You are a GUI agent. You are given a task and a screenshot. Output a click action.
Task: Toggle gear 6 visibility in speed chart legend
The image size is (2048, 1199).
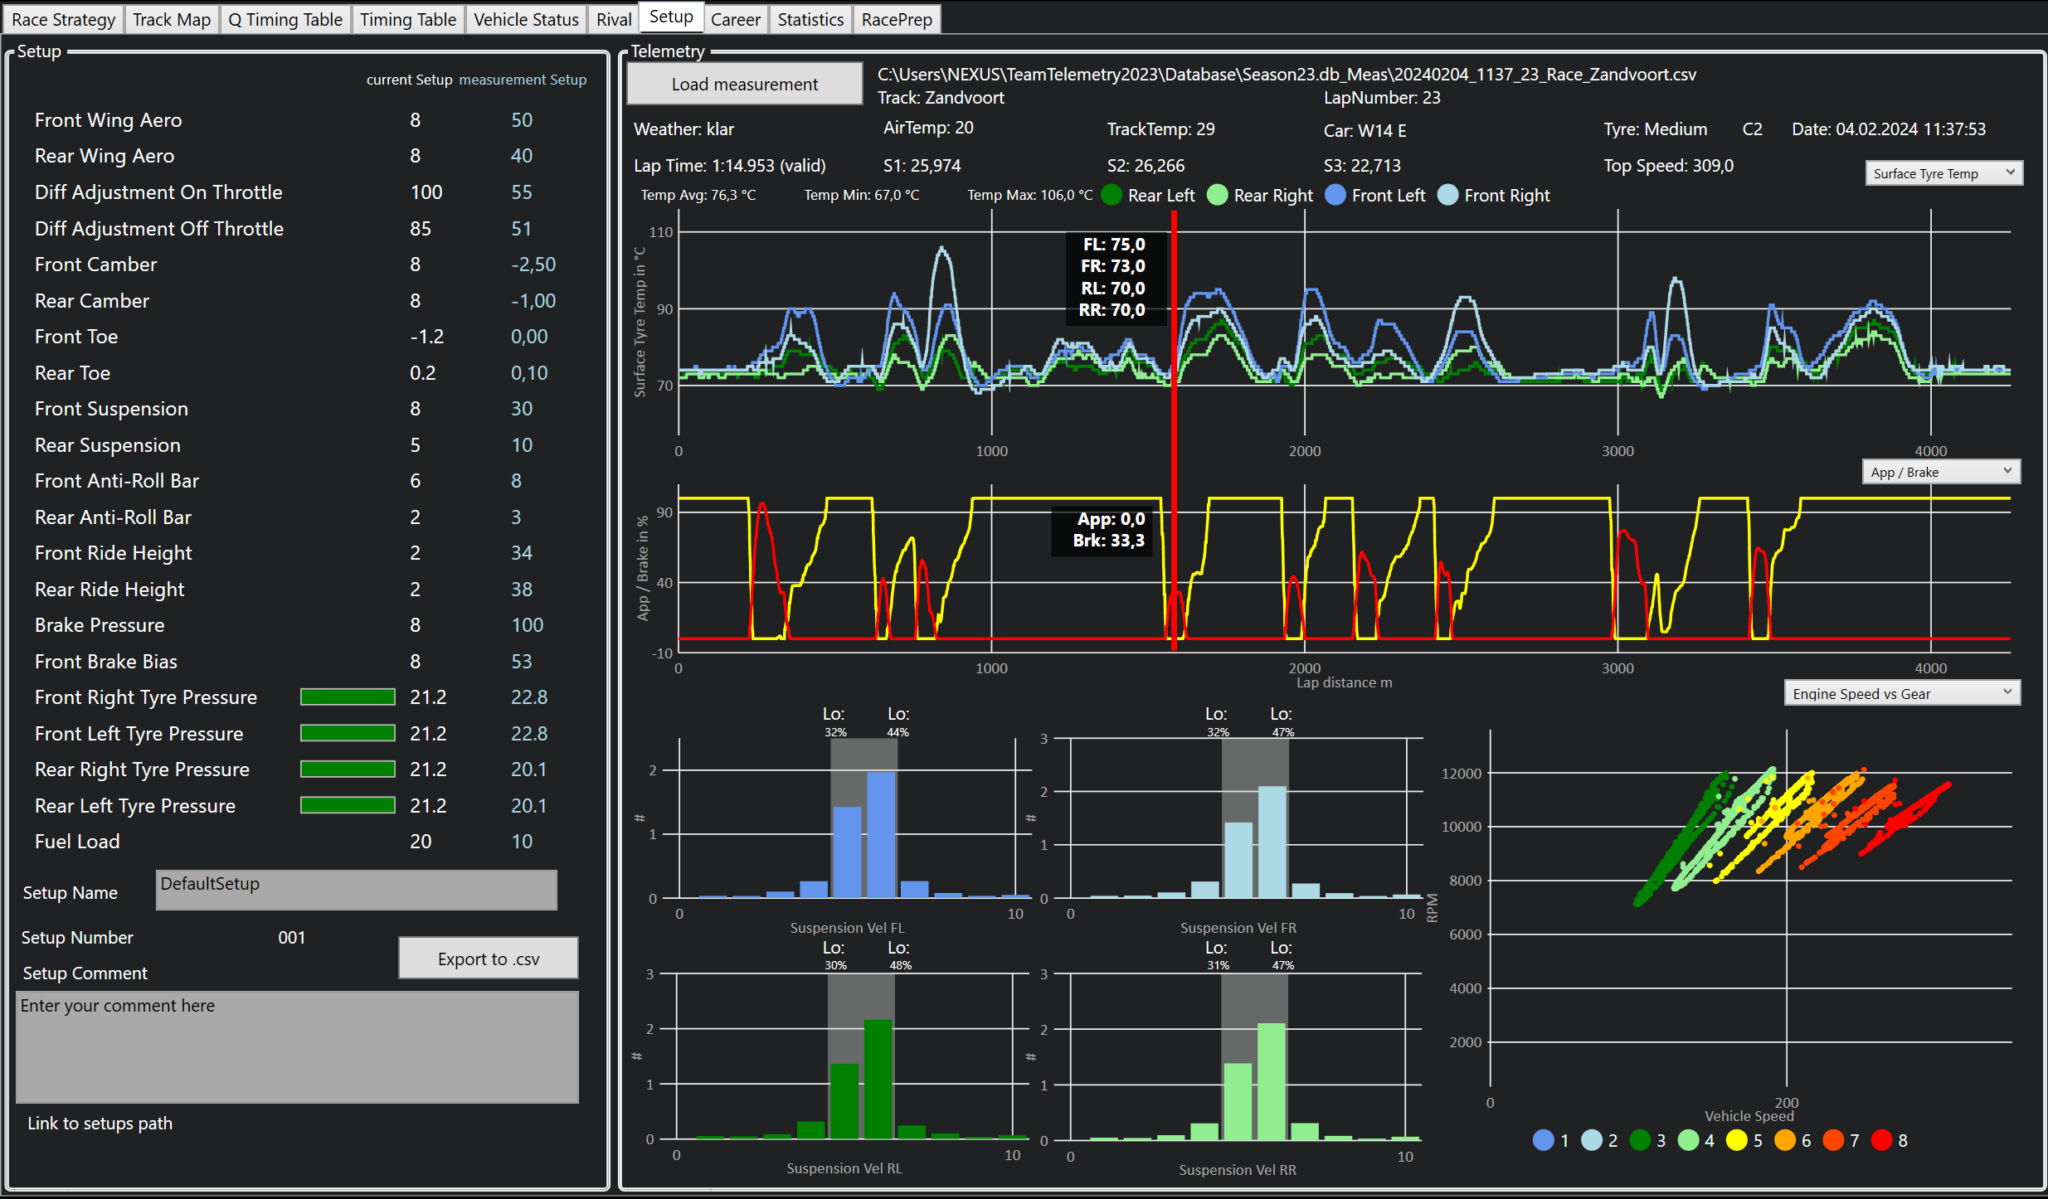tap(1786, 1140)
